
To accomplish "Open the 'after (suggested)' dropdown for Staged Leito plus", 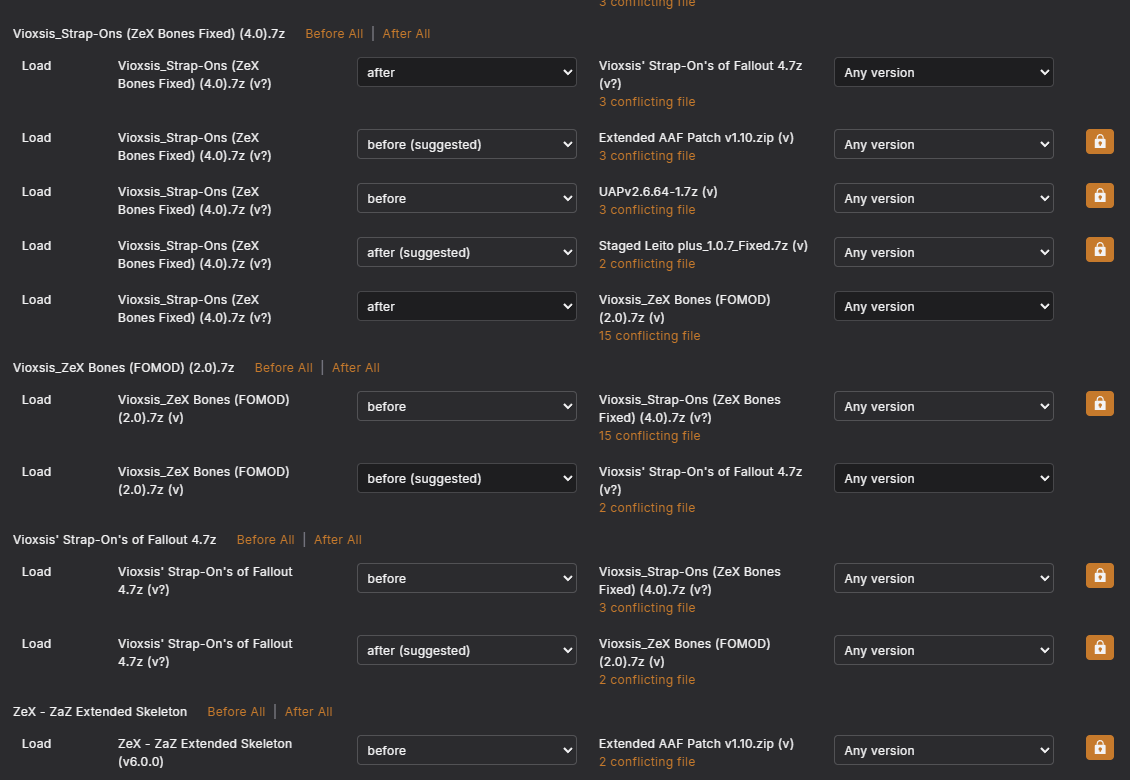I will click(467, 252).
